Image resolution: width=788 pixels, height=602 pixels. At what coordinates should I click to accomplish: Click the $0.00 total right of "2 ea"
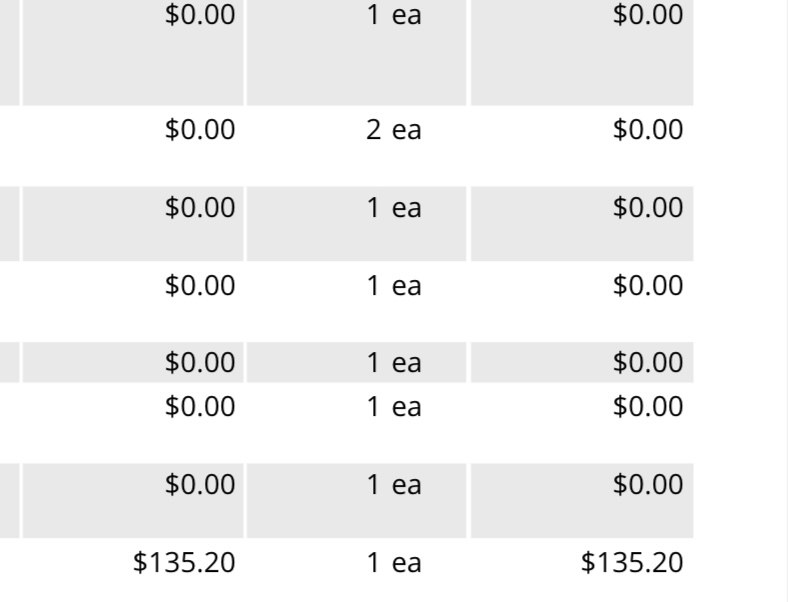click(x=647, y=130)
